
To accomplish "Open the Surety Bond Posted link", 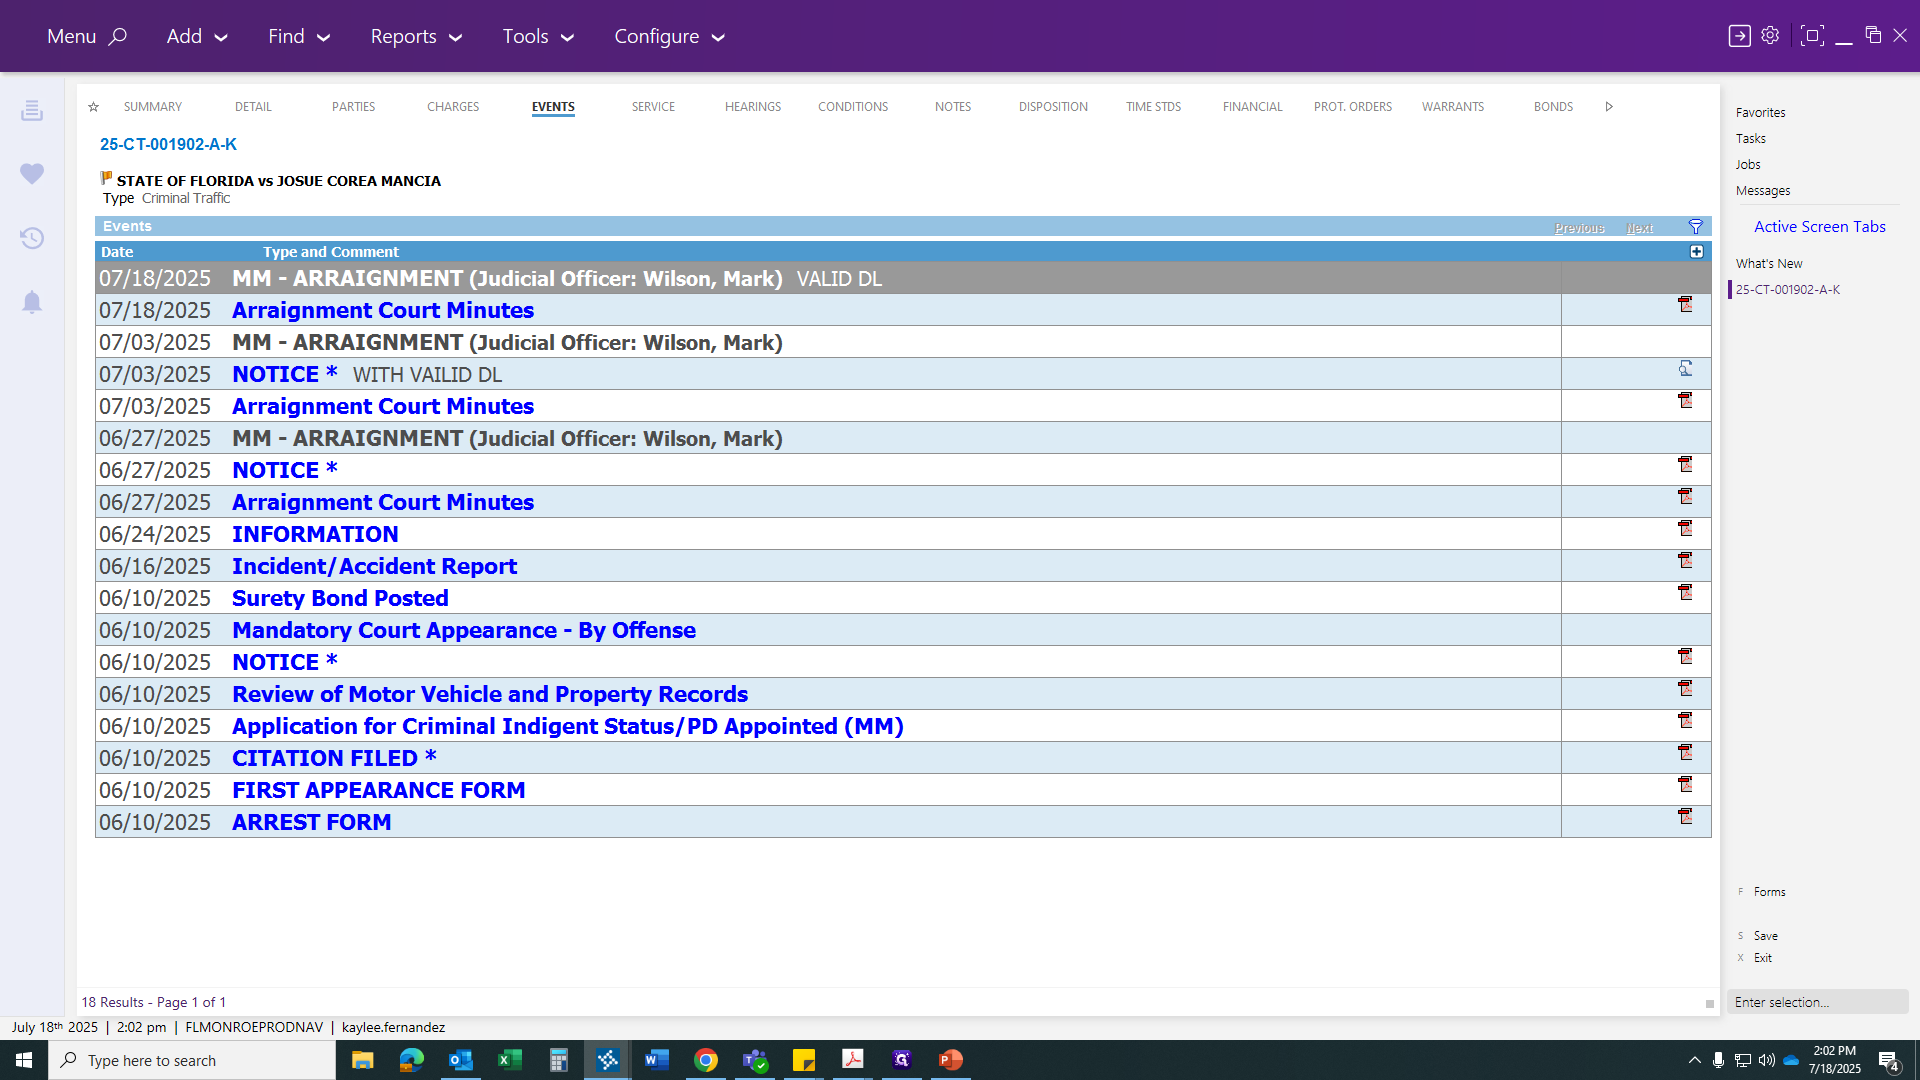I will point(340,598).
